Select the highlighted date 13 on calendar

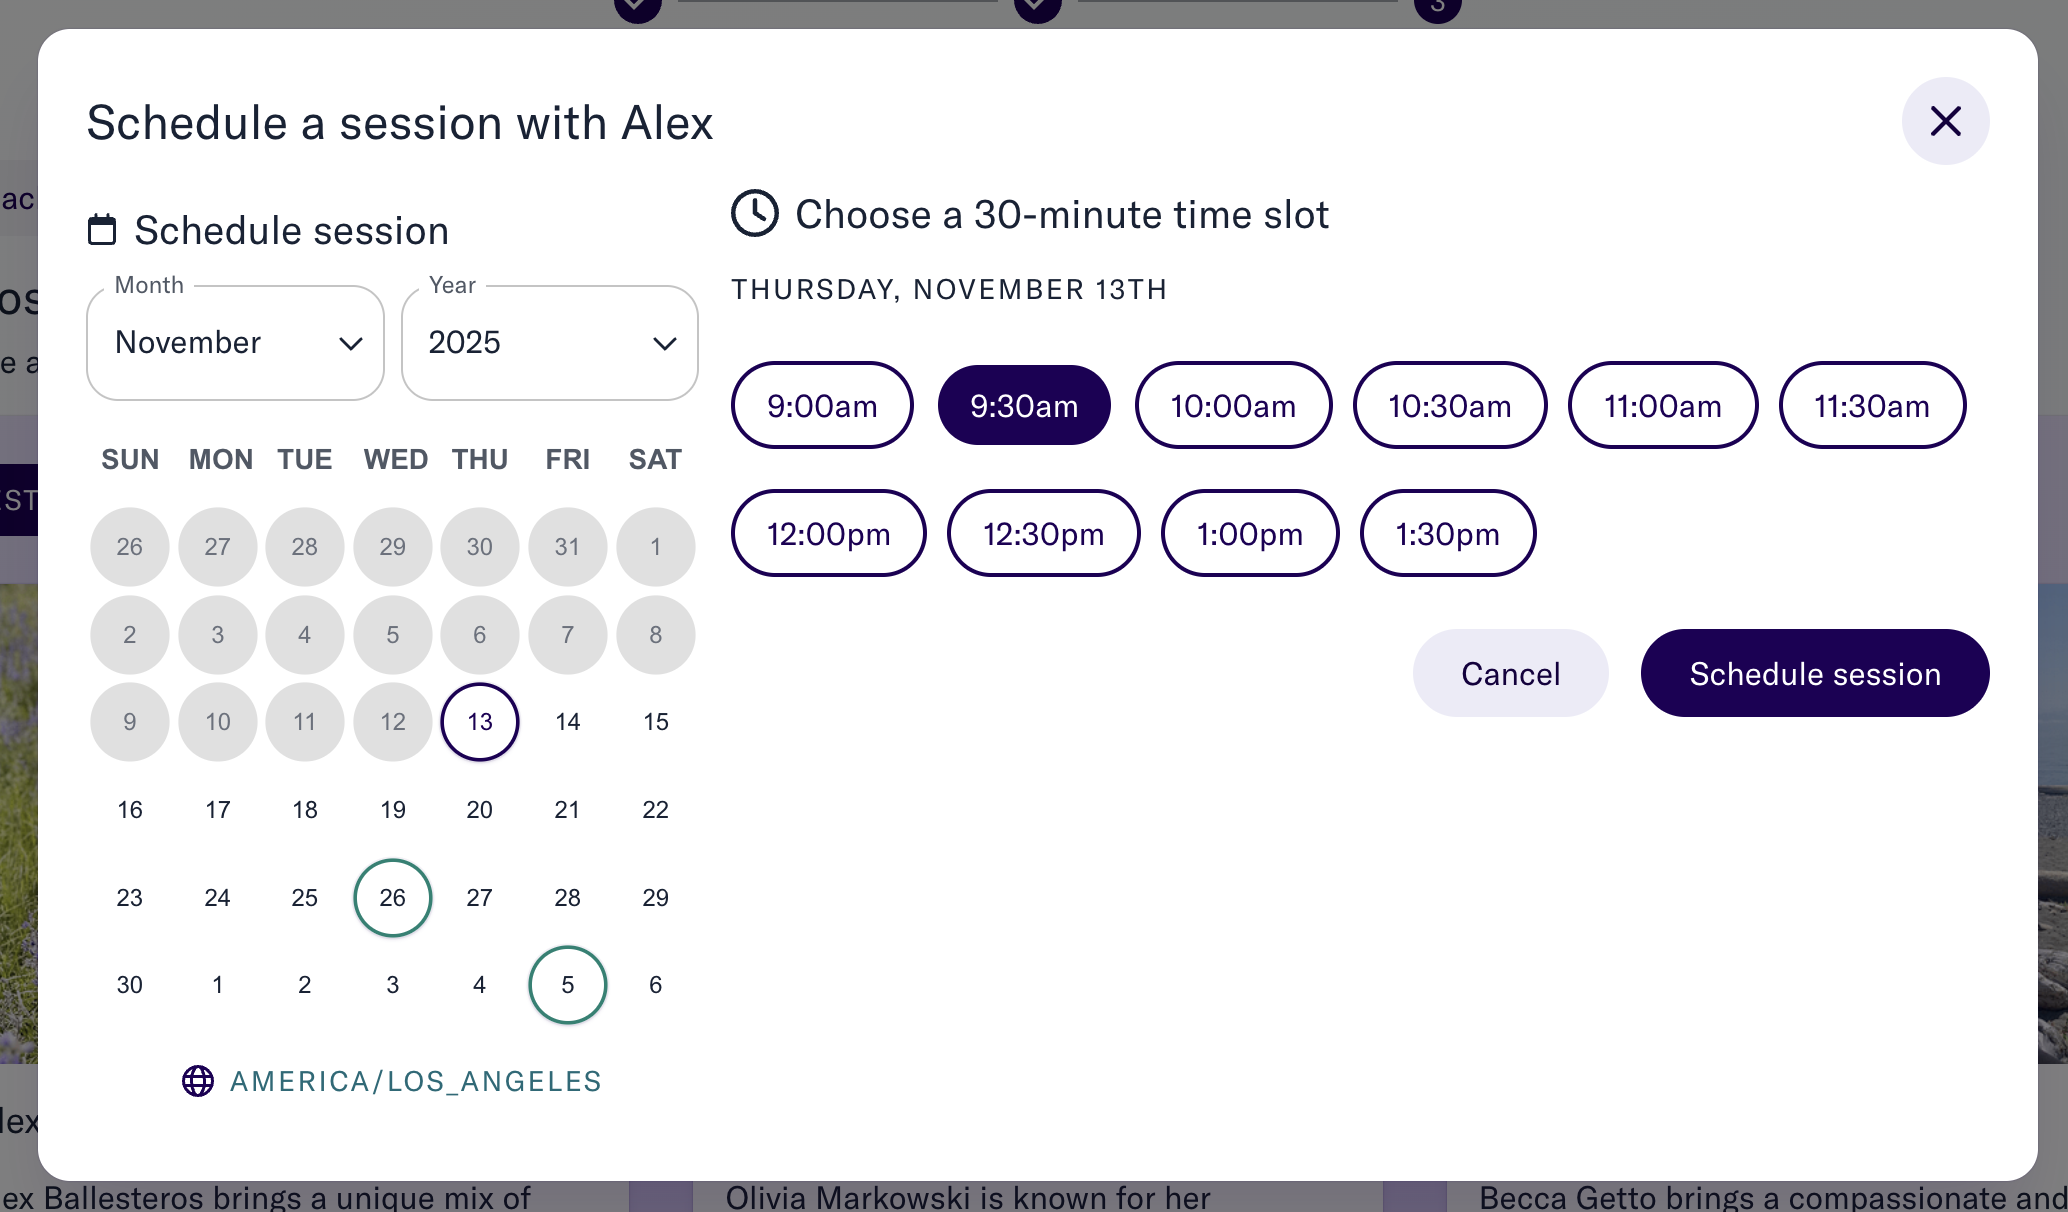[480, 722]
